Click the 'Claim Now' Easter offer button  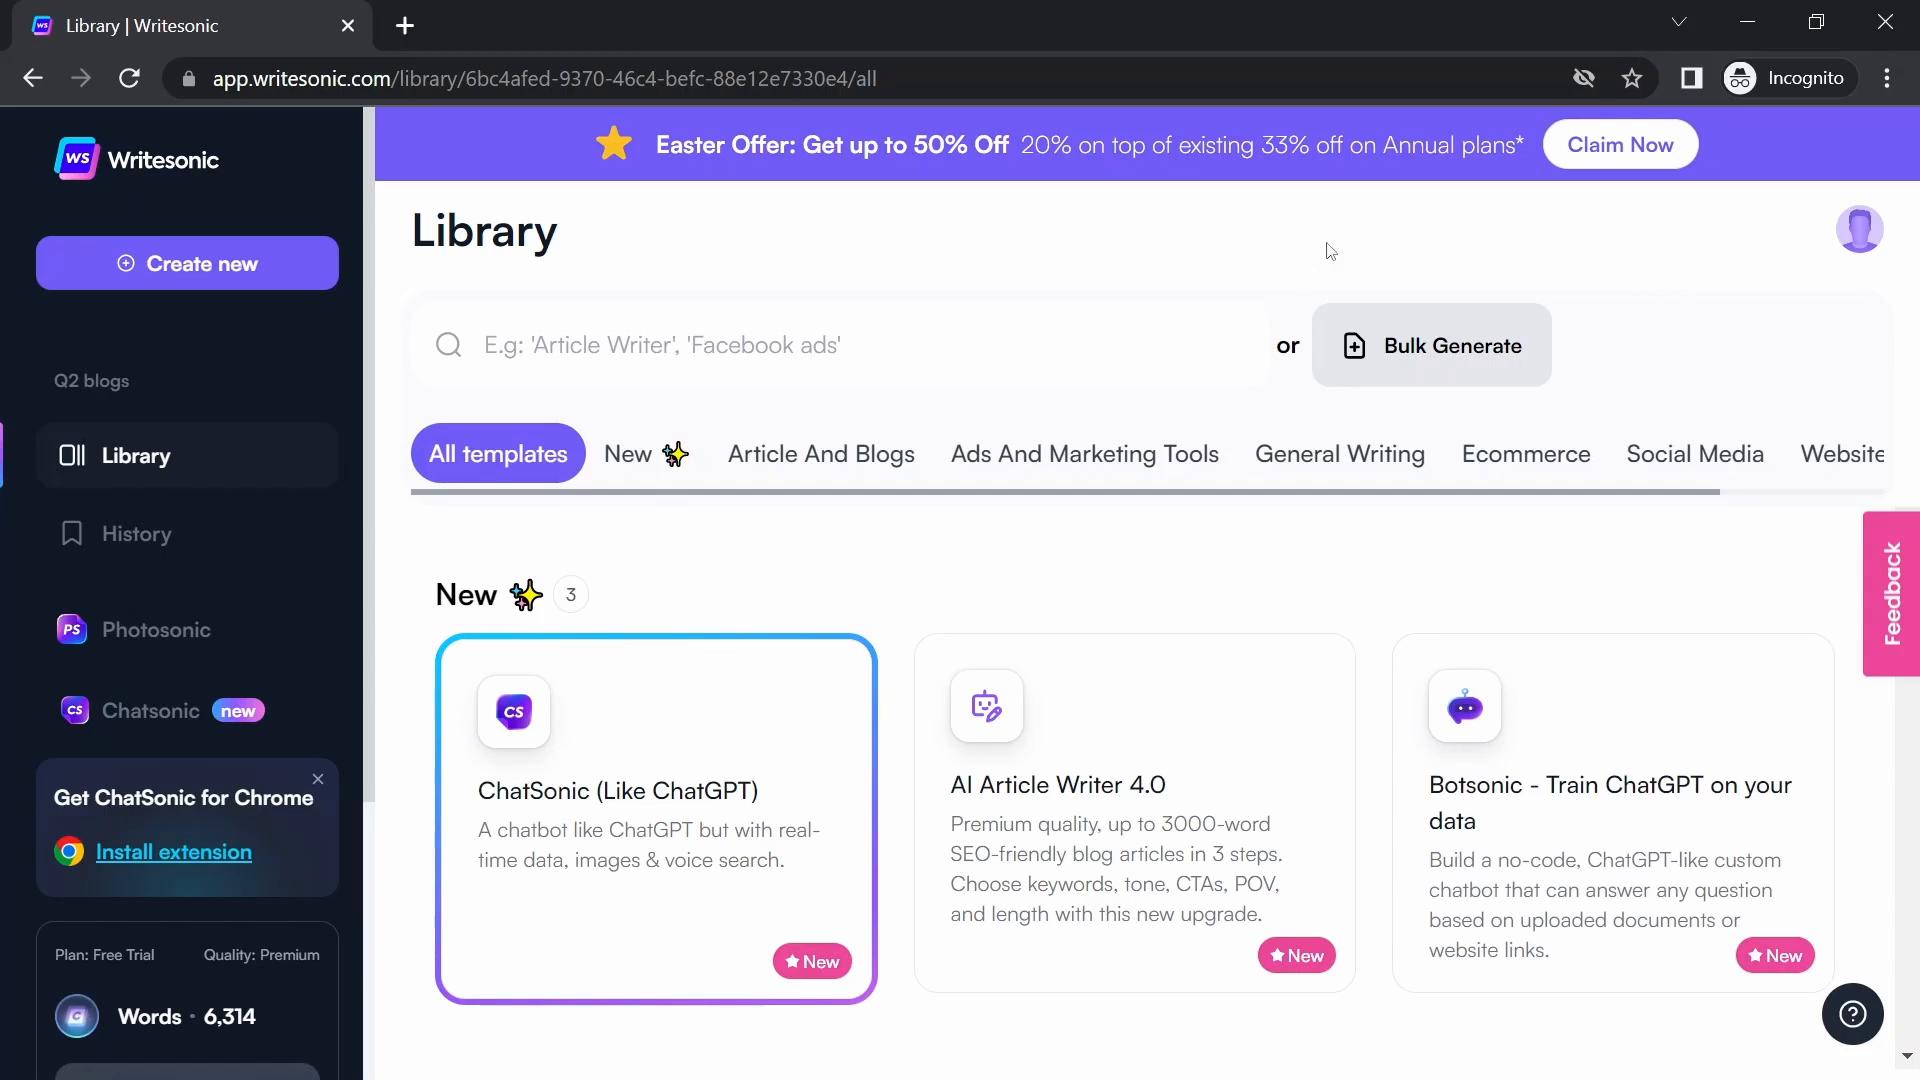tap(1621, 144)
